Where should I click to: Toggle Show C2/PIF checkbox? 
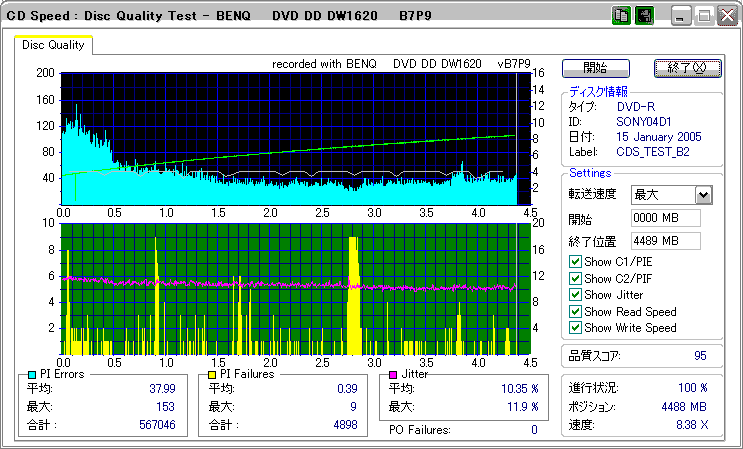click(x=575, y=278)
